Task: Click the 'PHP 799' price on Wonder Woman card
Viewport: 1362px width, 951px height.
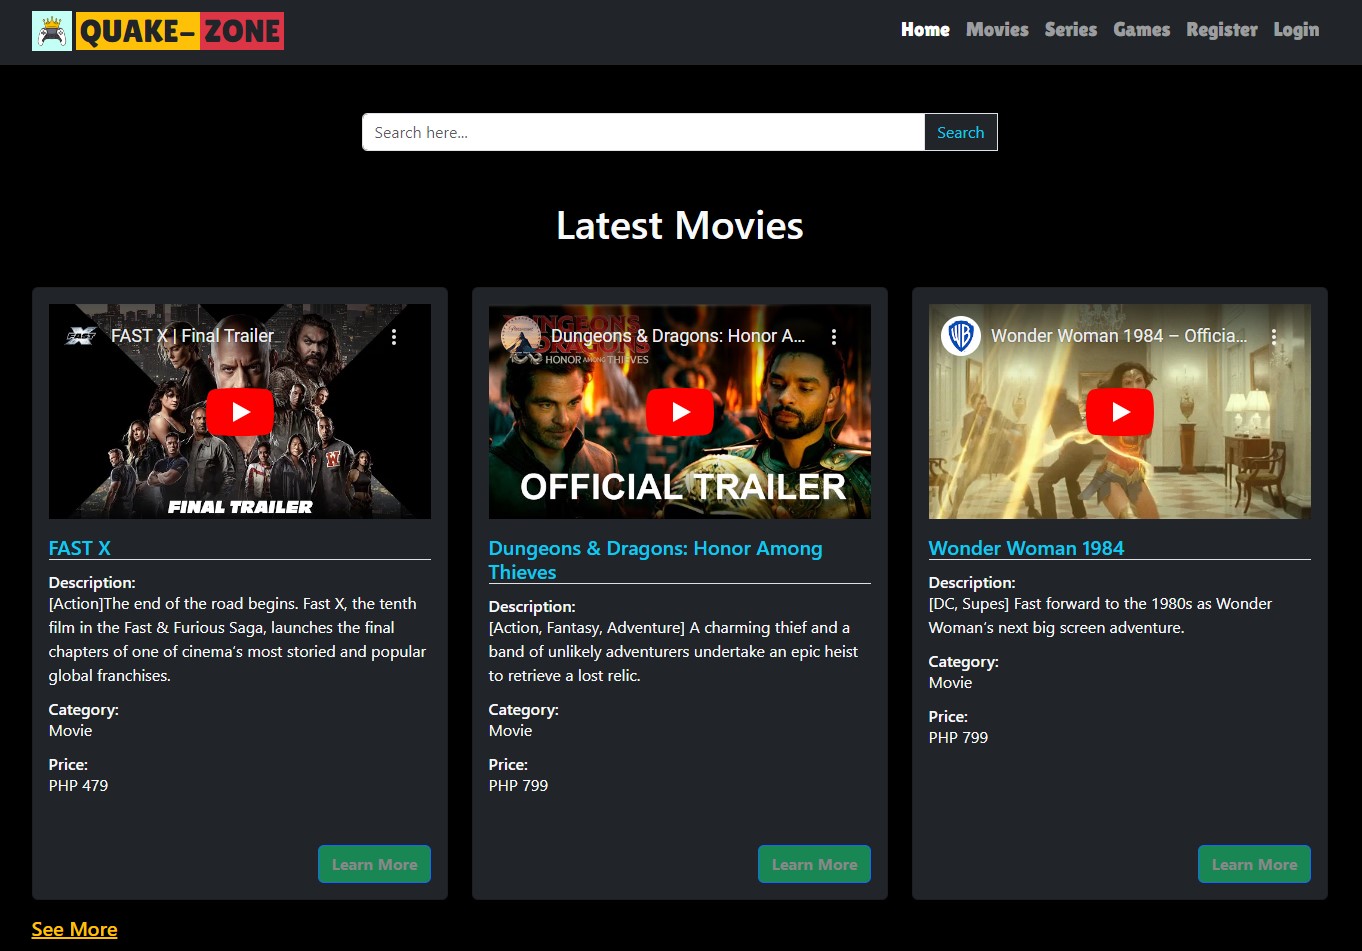Action: coord(958,737)
